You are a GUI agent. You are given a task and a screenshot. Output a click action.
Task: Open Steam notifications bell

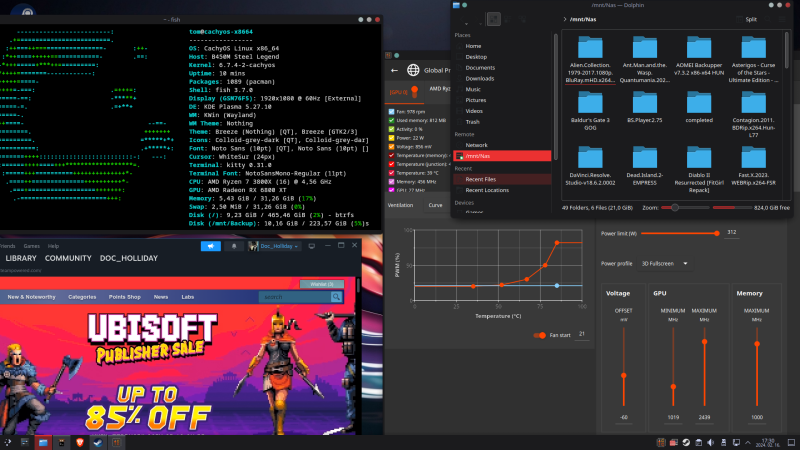(x=234, y=246)
